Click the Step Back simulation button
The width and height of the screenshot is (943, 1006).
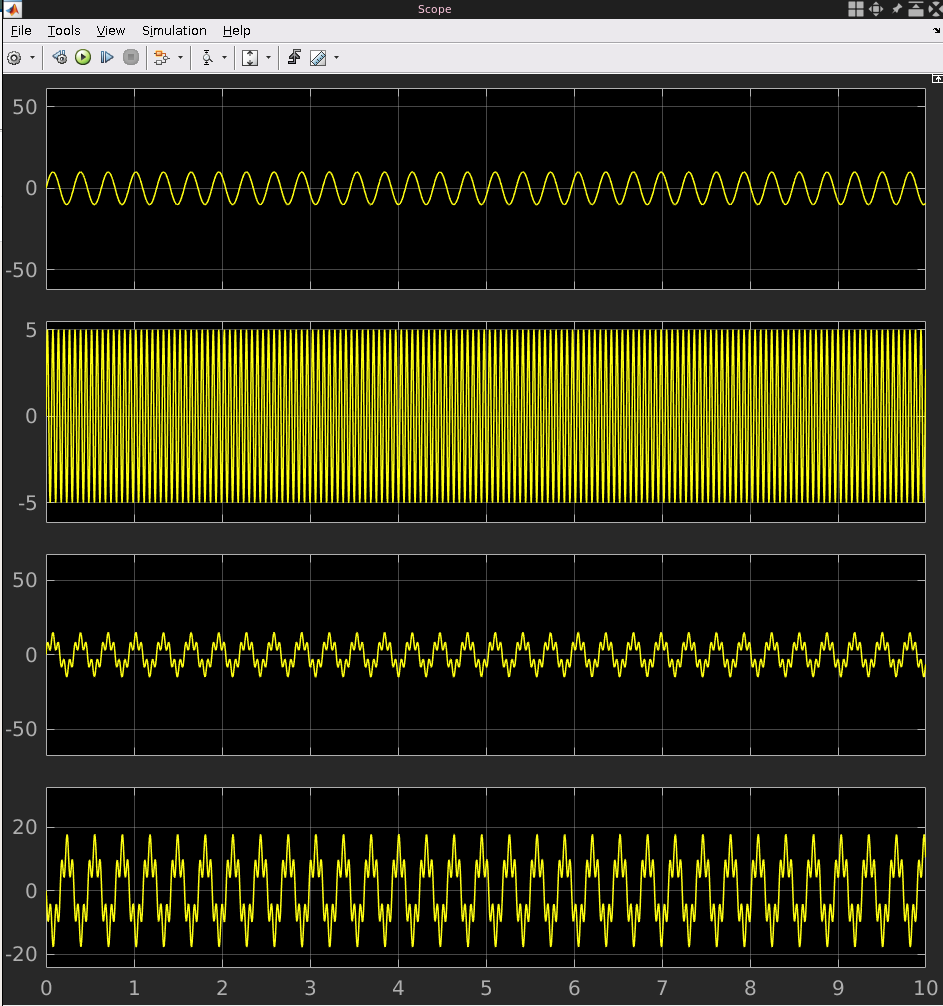pos(59,58)
